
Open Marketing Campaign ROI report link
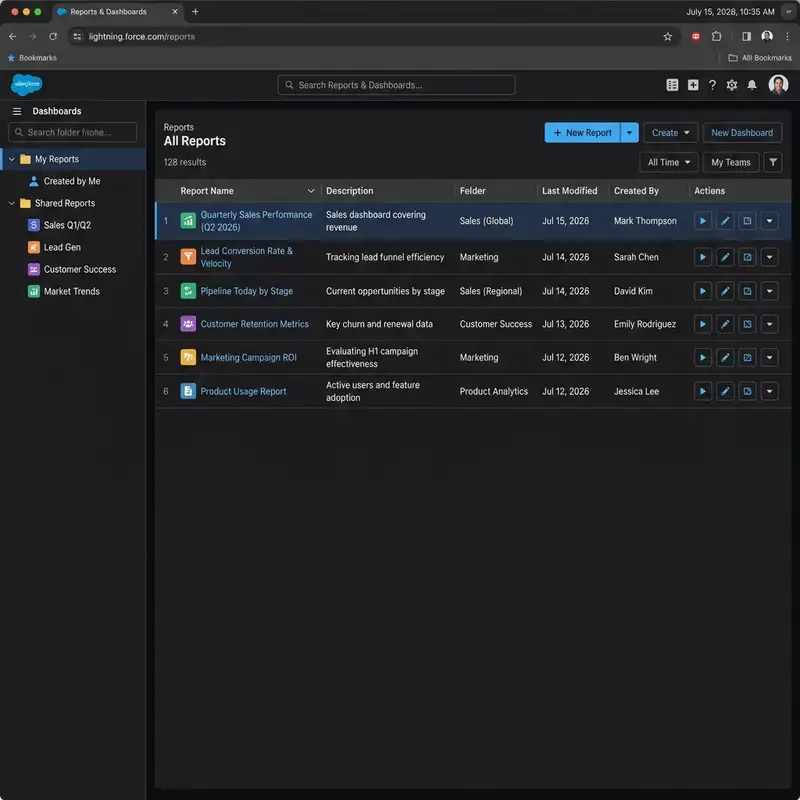click(248, 358)
